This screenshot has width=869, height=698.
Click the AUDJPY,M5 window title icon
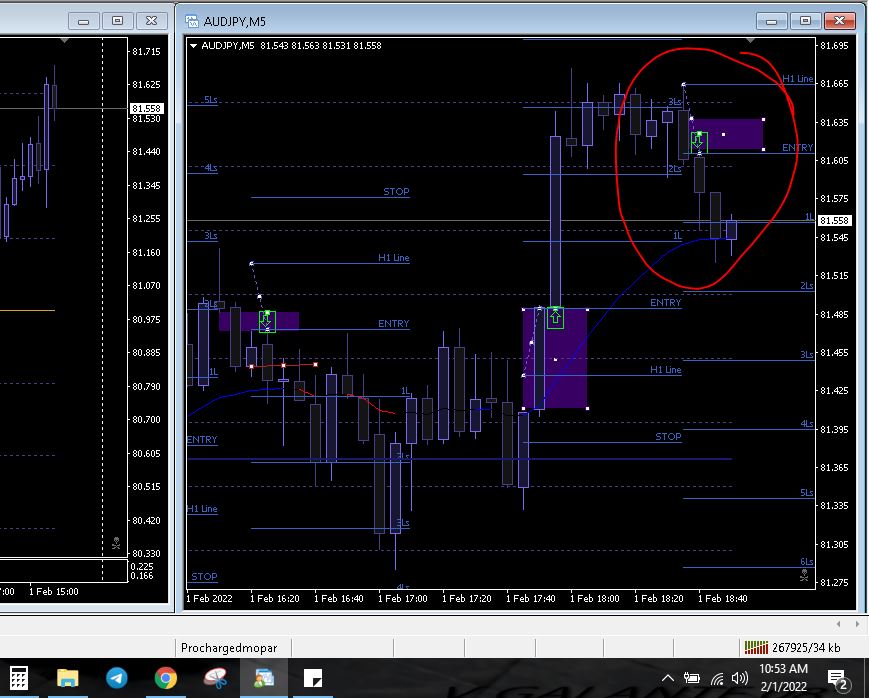click(x=192, y=21)
